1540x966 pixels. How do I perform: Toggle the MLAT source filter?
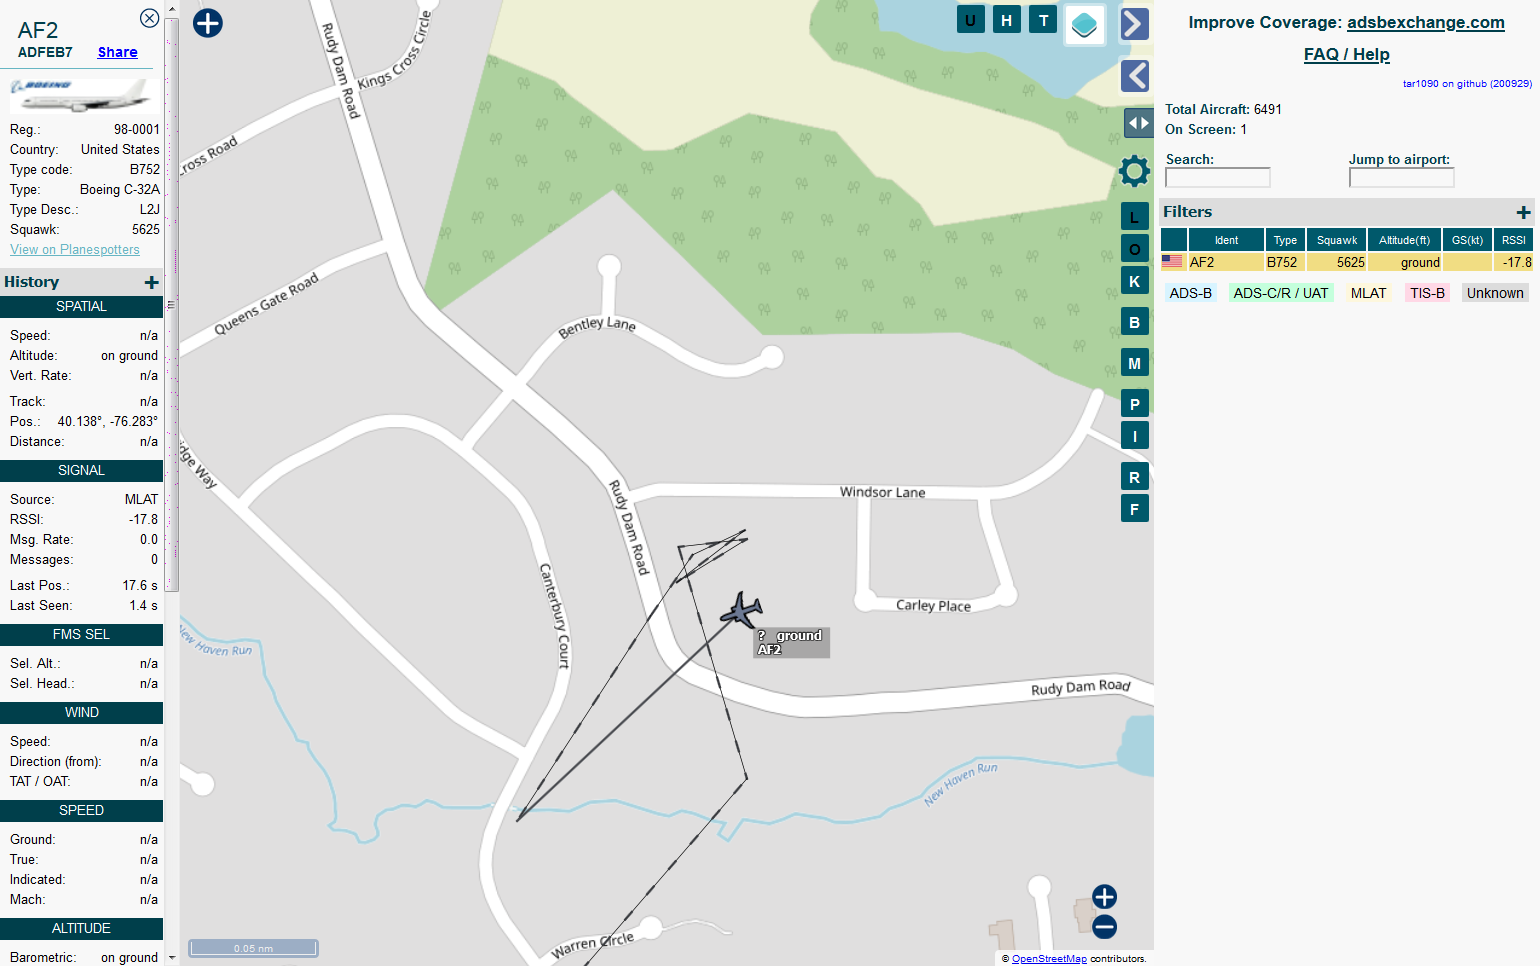pyautogui.click(x=1368, y=293)
